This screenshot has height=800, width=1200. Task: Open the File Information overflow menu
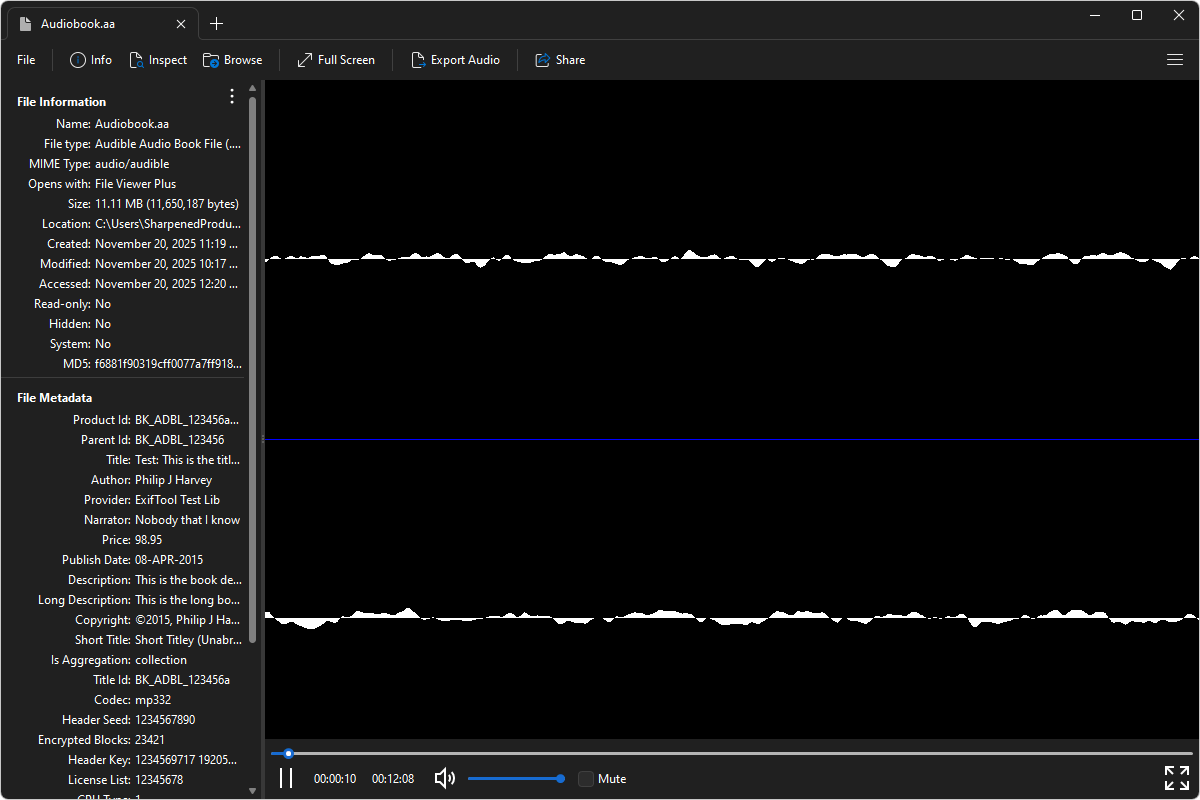tap(232, 96)
